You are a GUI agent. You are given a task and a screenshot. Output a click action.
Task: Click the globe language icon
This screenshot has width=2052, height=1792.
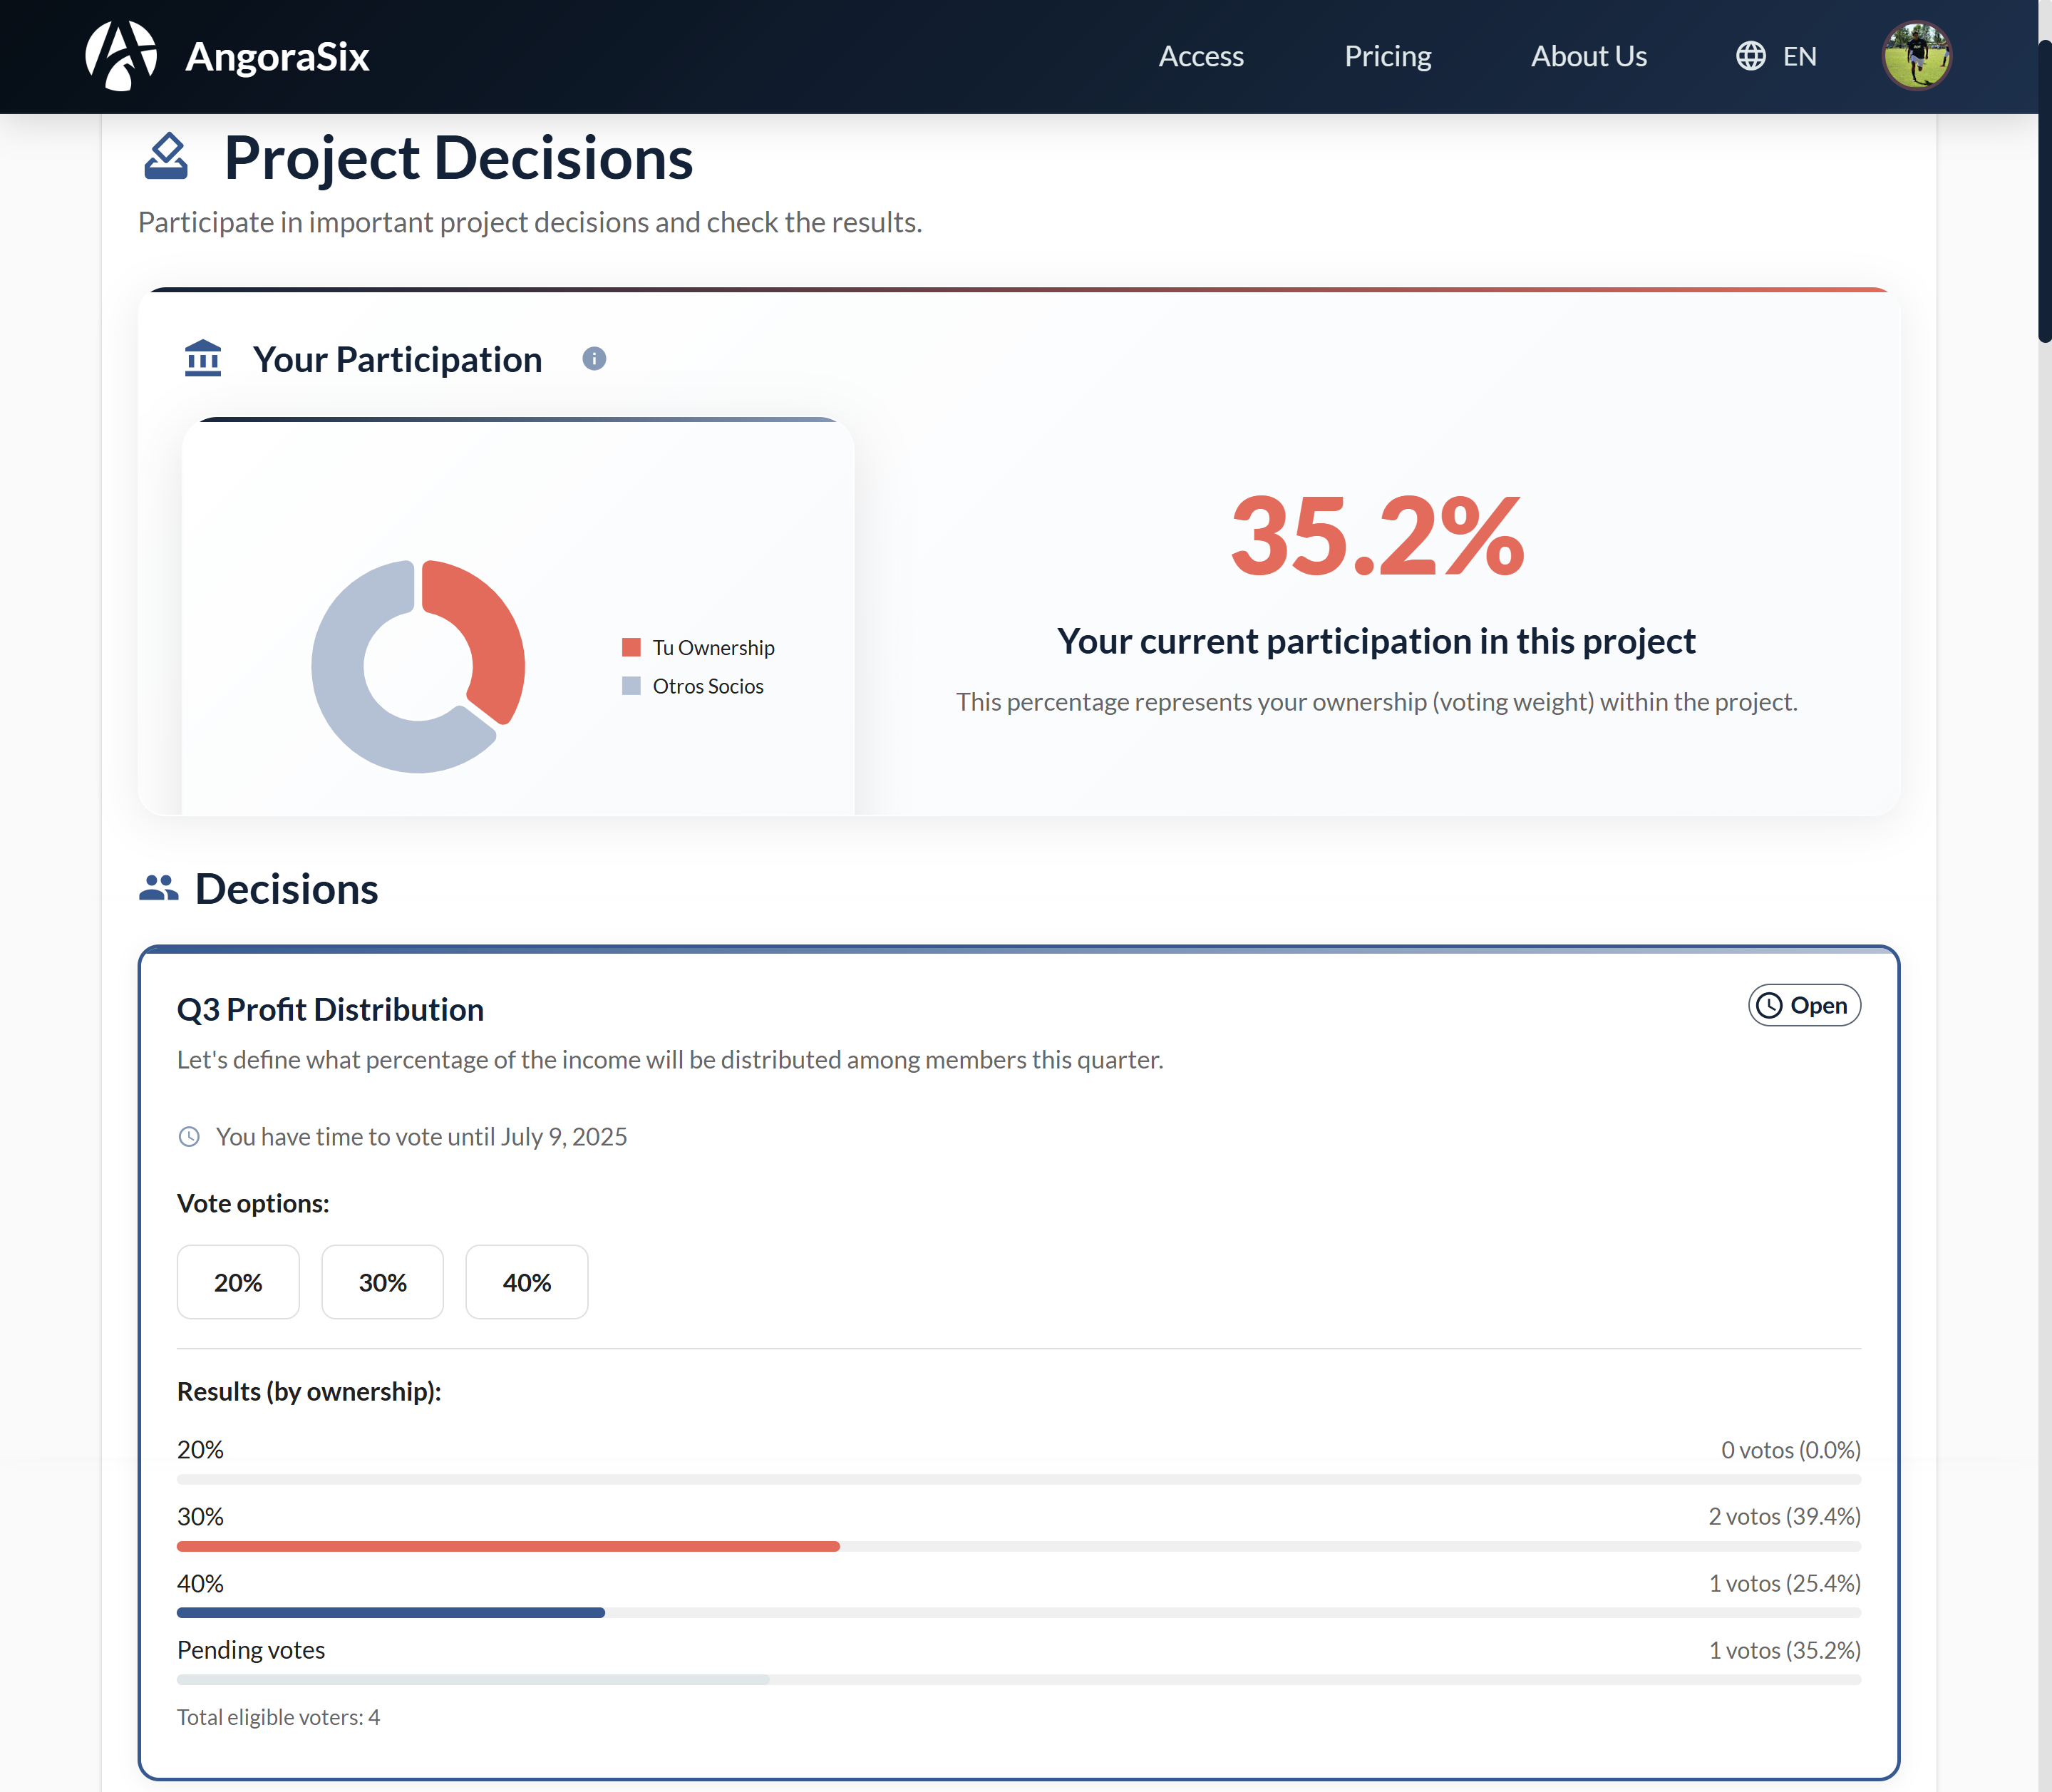point(1750,56)
